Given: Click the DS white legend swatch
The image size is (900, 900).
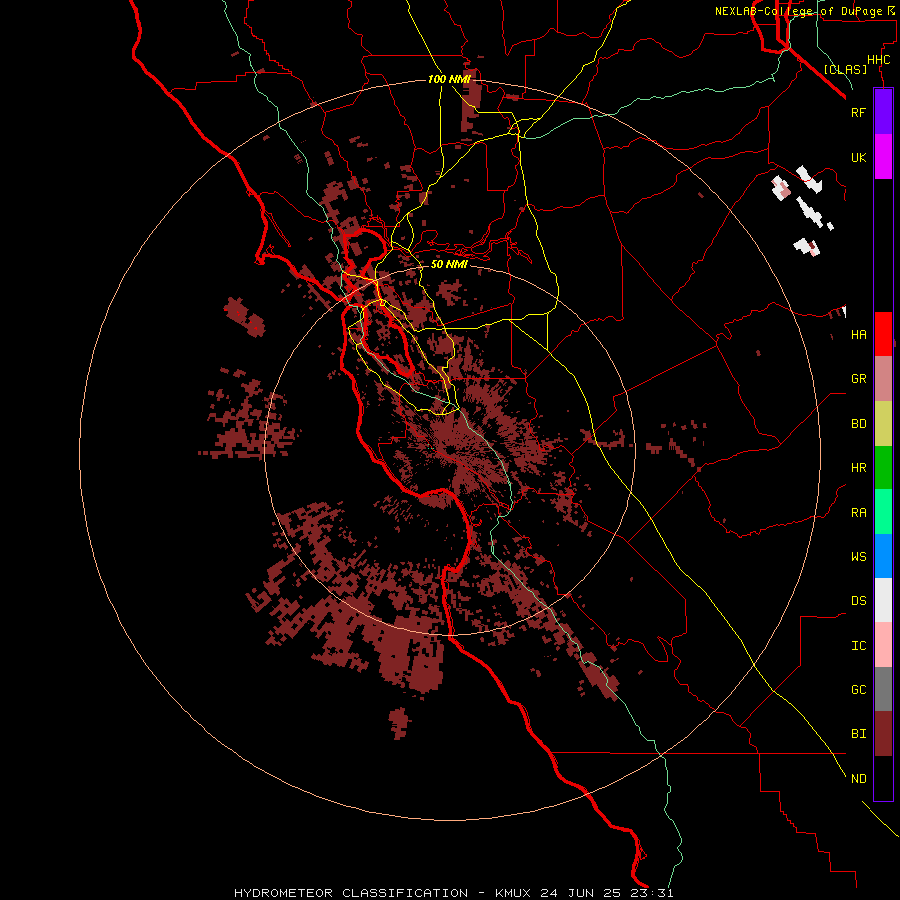Looking at the screenshot, I should point(883,600).
